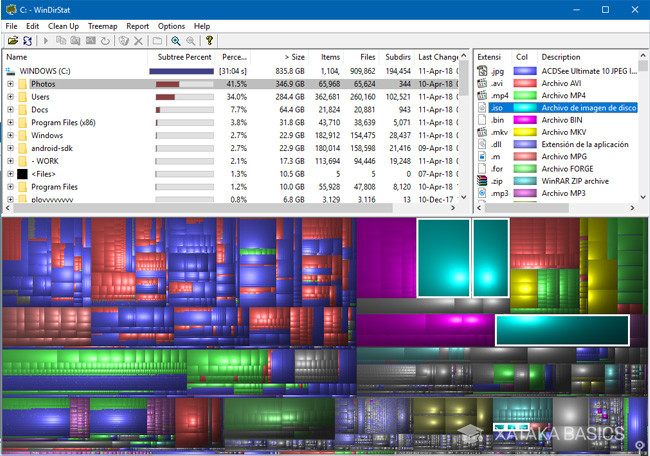
Task: Click the WinRAR icon beside .zip
Action: 484,180
